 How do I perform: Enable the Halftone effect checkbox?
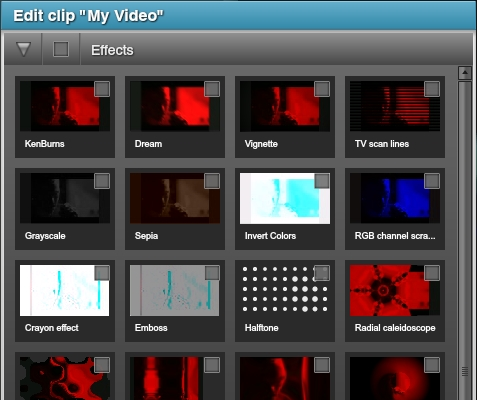point(322,273)
